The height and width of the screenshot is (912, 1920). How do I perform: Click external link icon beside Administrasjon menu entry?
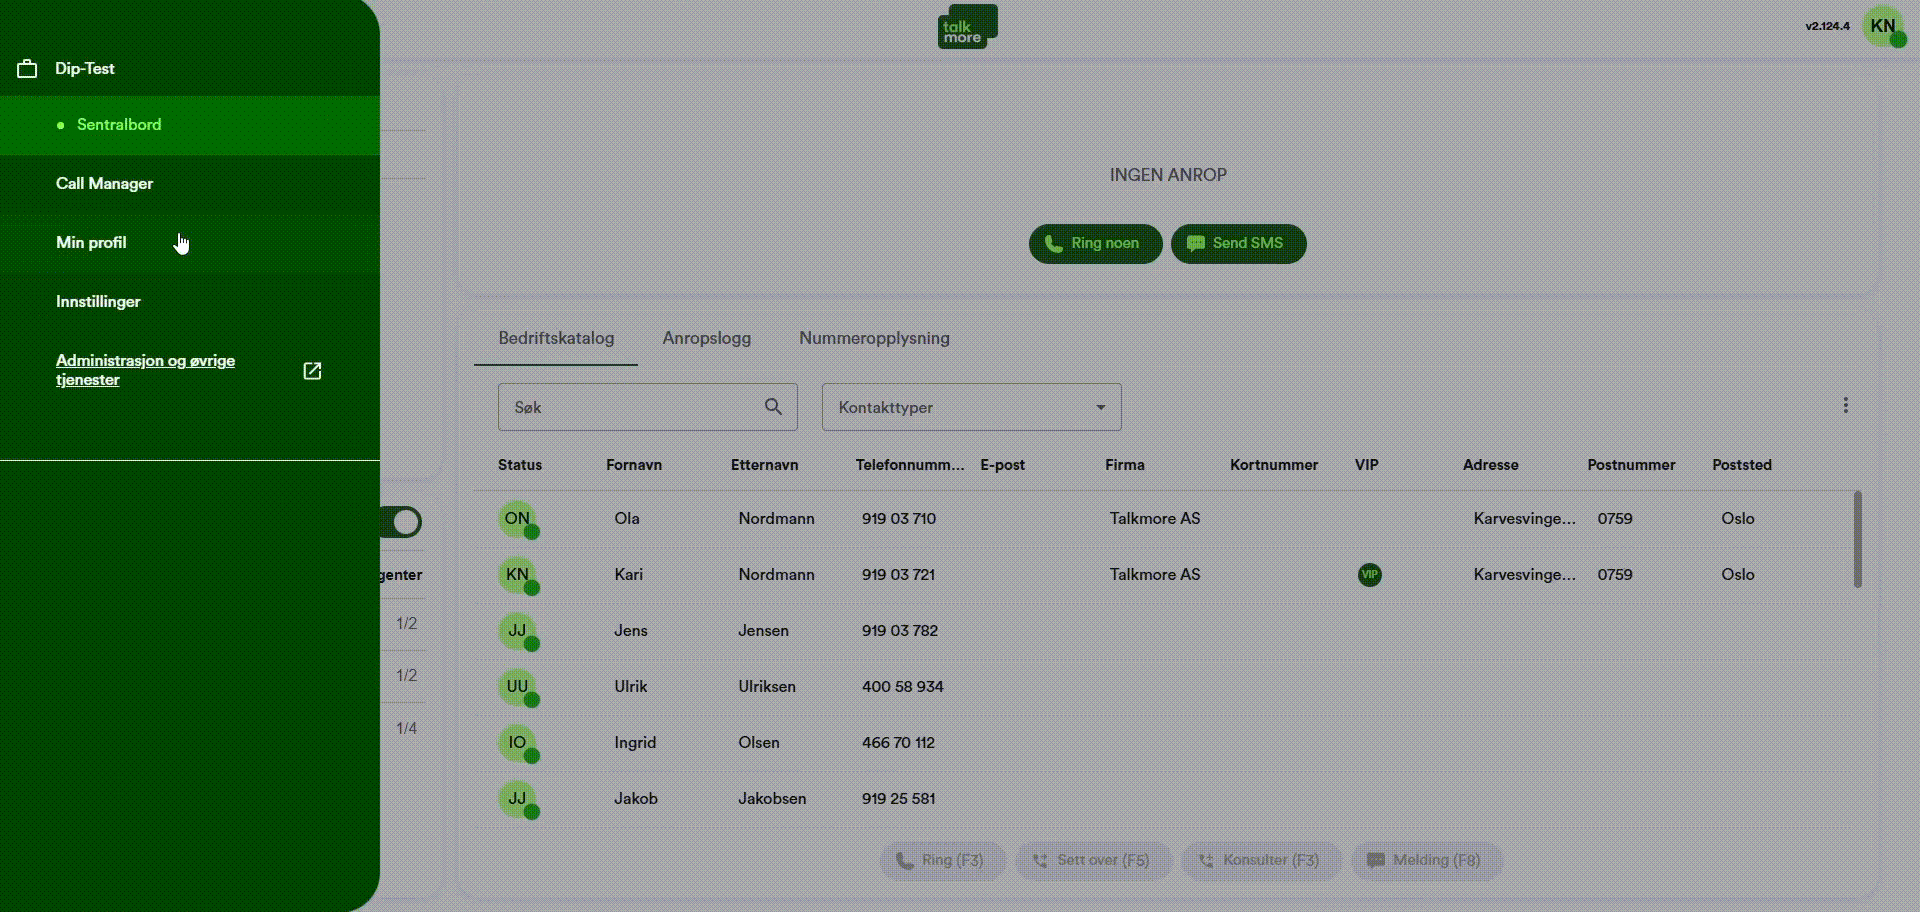pyautogui.click(x=312, y=370)
